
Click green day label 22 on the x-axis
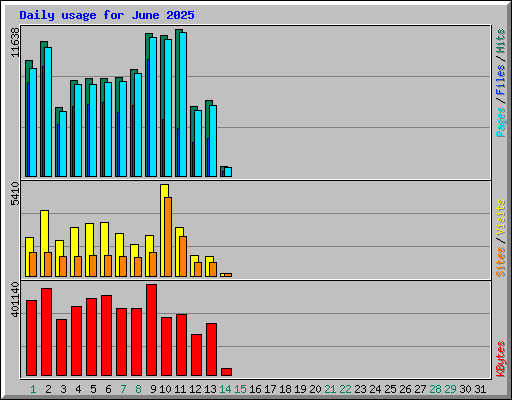click(345, 389)
